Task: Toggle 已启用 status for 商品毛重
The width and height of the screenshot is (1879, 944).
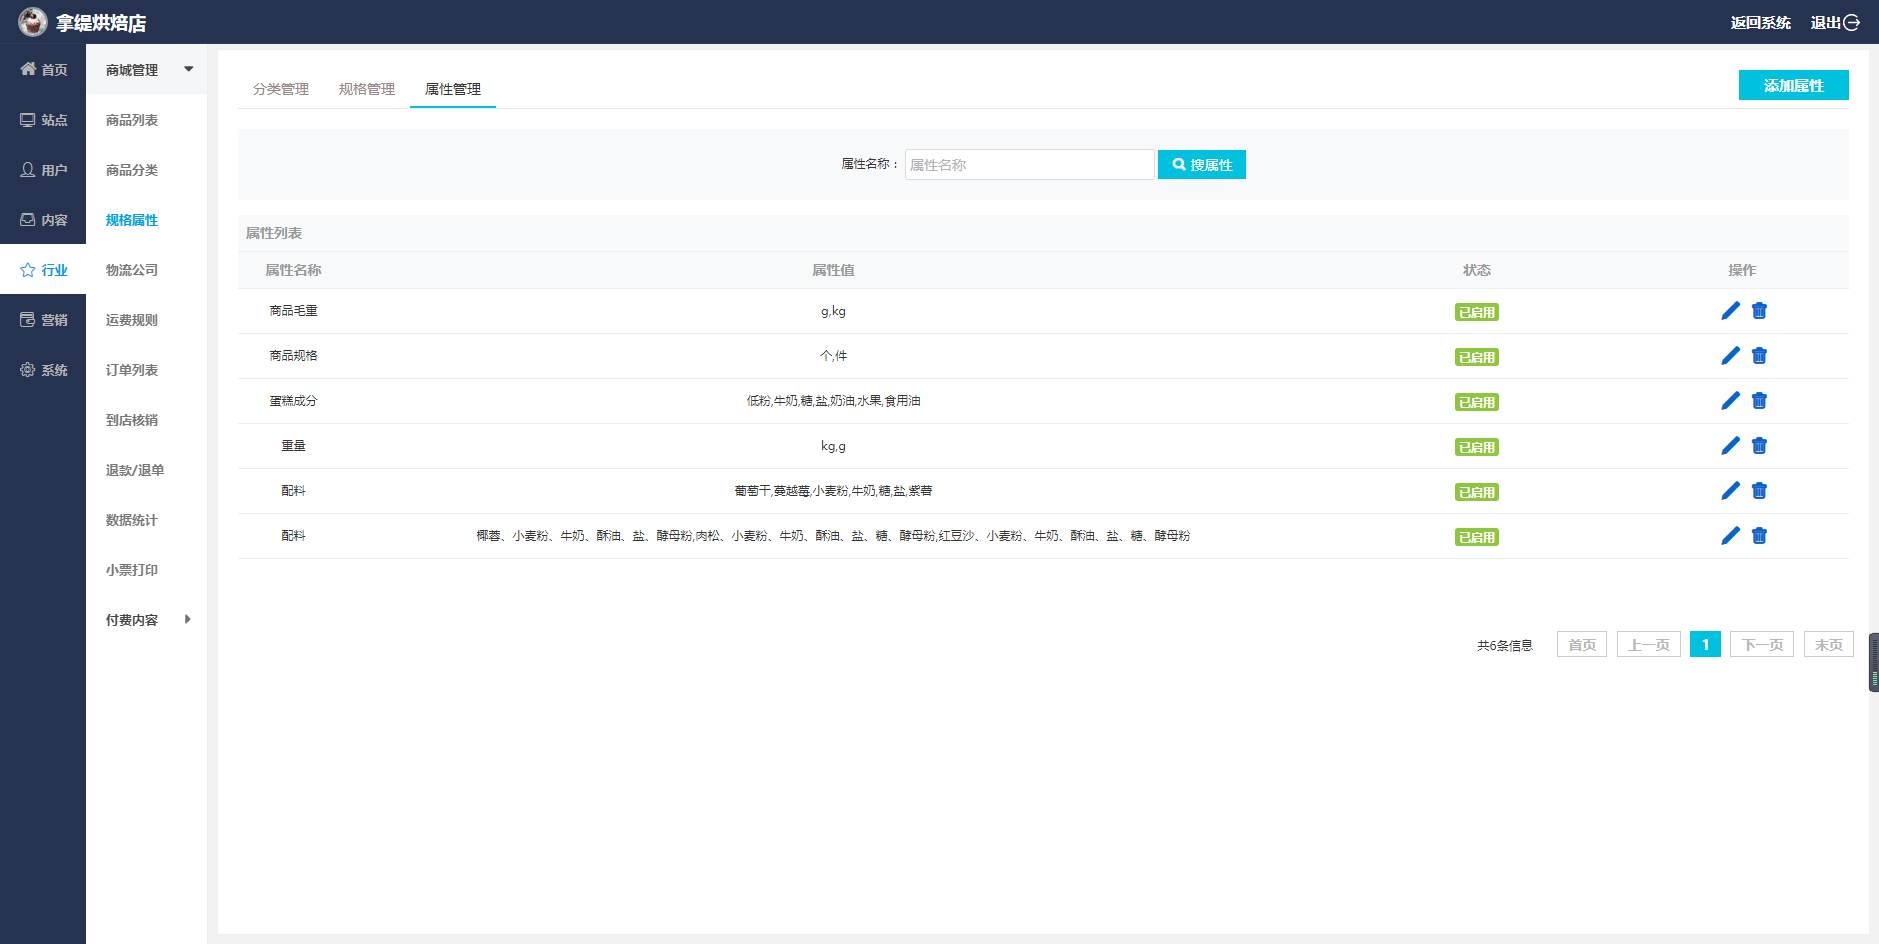Action: coord(1476,312)
